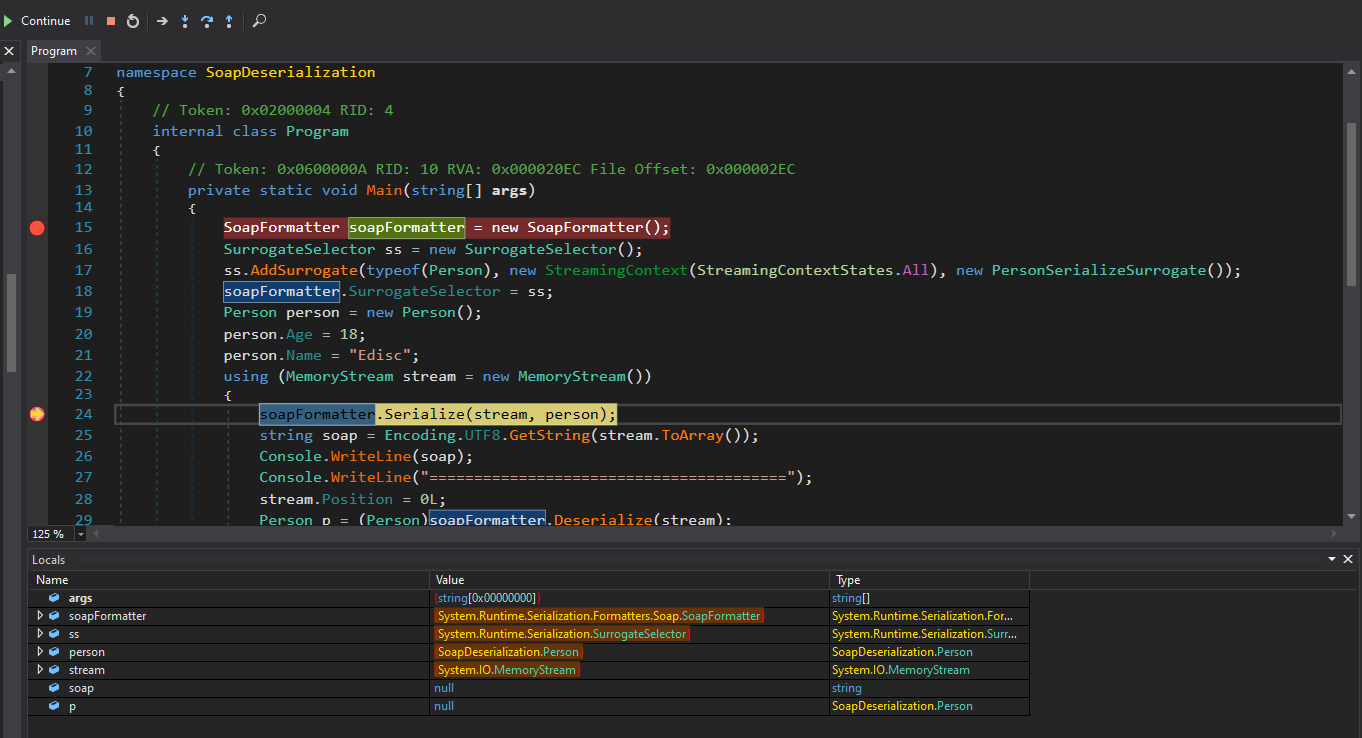Click the null value of p

coord(444,706)
